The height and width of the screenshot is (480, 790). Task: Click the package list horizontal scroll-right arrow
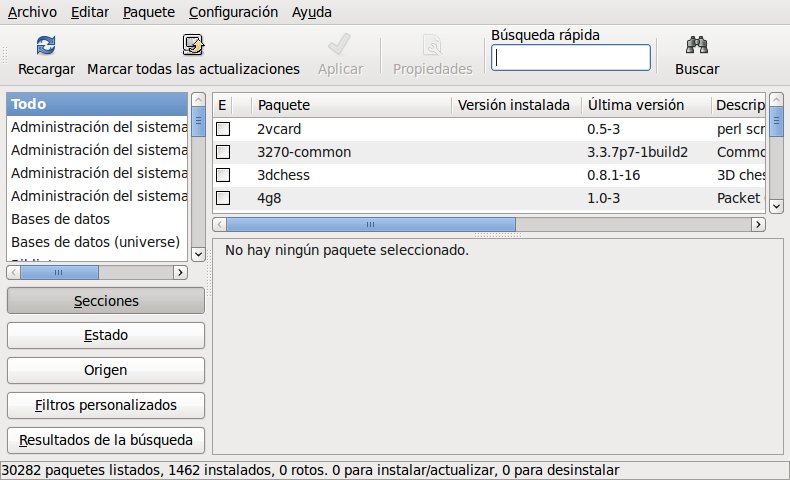(x=758, y=225)
